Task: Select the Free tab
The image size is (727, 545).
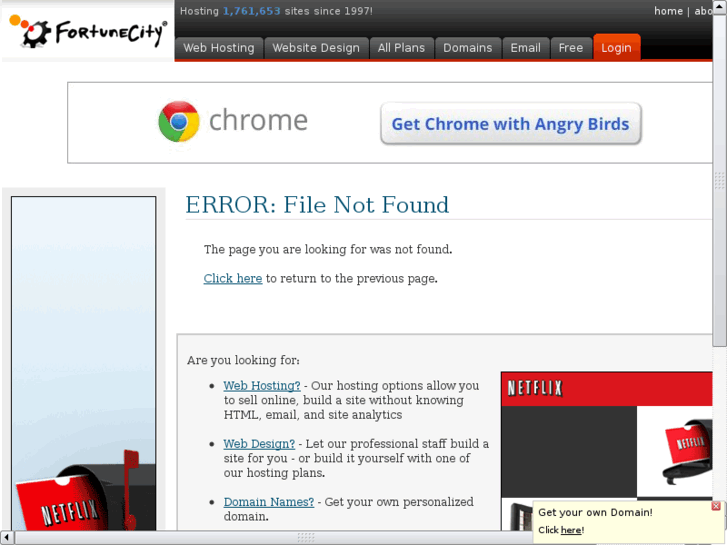Action: click(x=571, y=48)
